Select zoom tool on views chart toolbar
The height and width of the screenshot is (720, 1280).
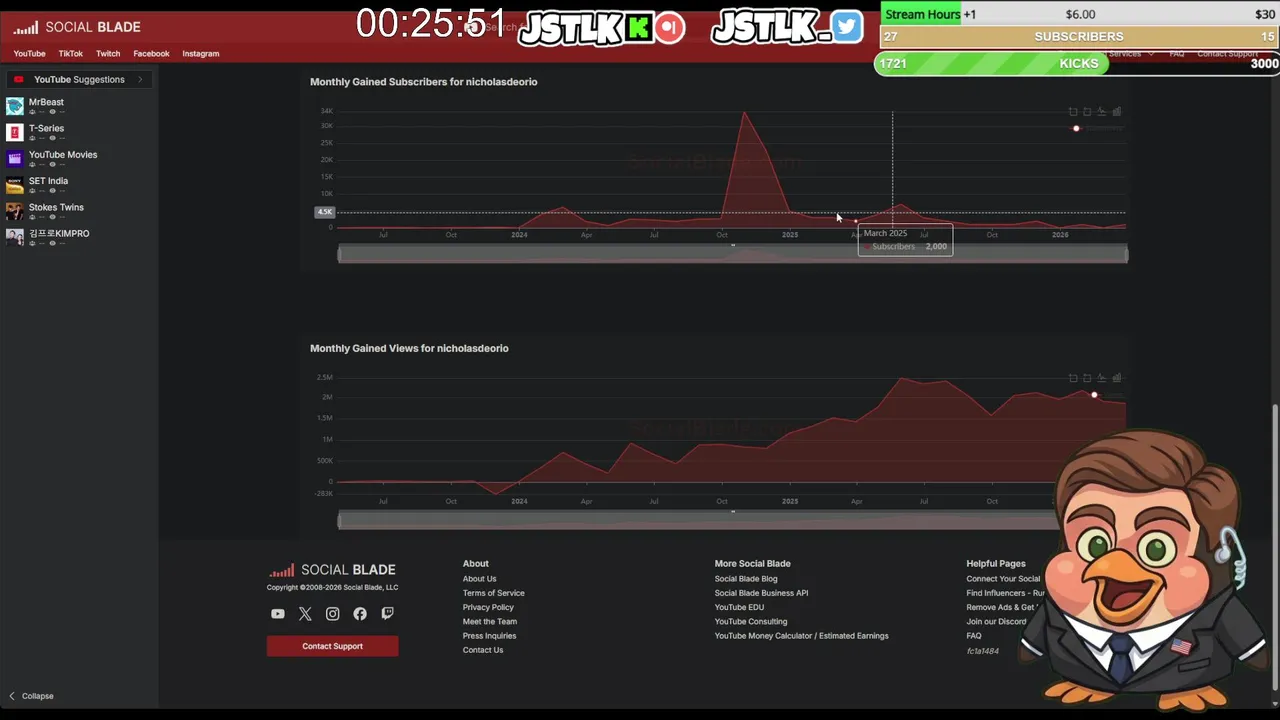(1073, 378)
